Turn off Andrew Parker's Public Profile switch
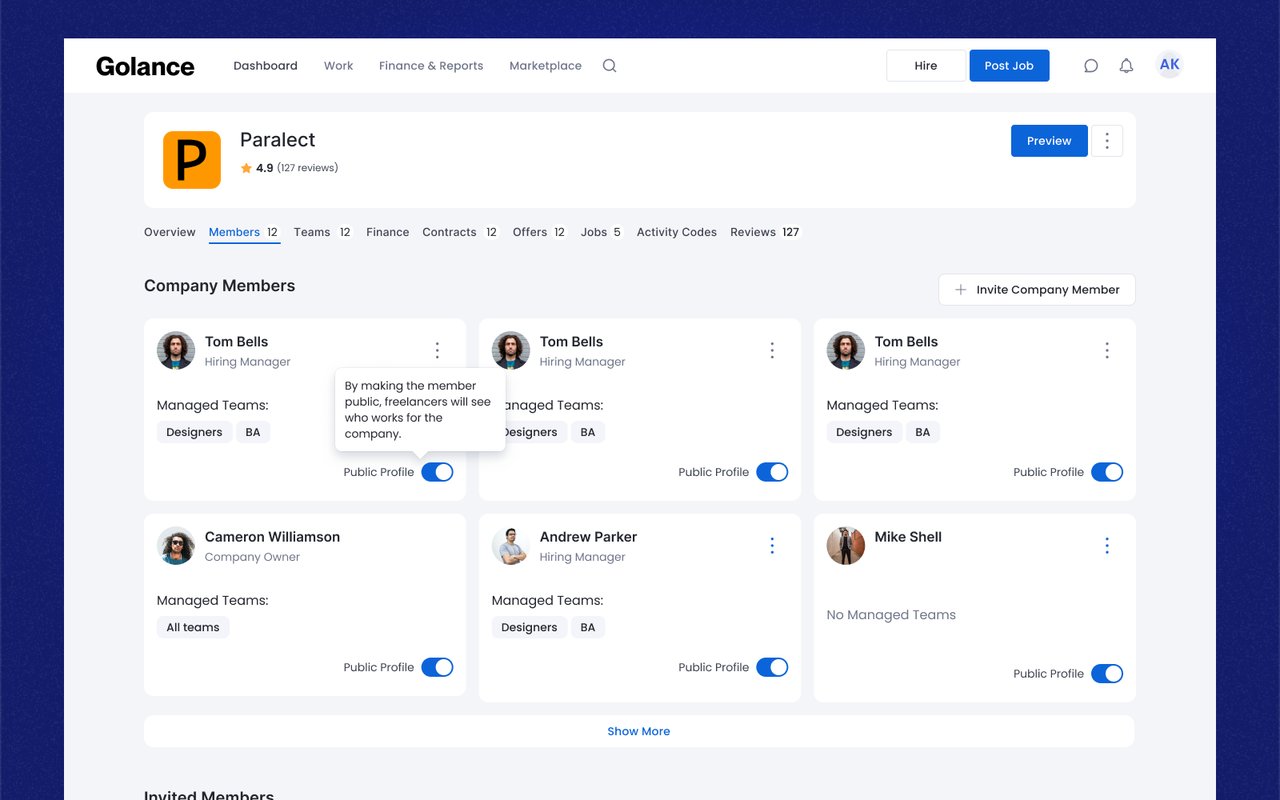The height and width of the screenshot is (800, 1280). point(772,667)
